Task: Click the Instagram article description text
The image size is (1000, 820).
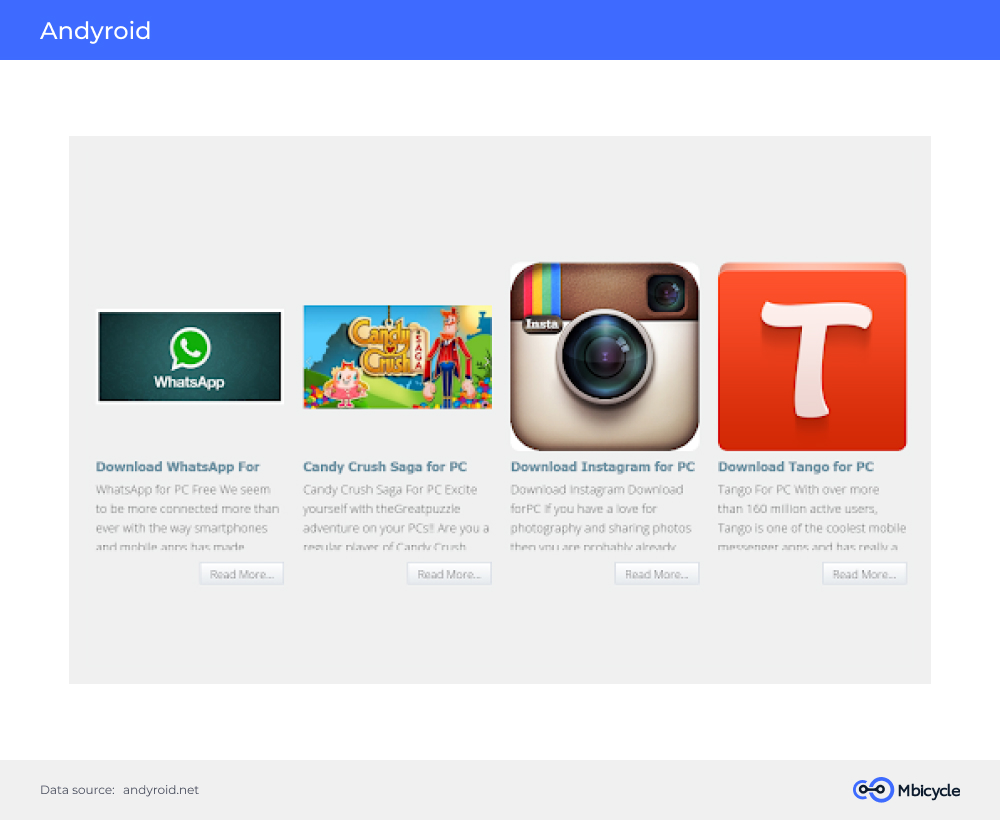Action: tap(601, 517)
